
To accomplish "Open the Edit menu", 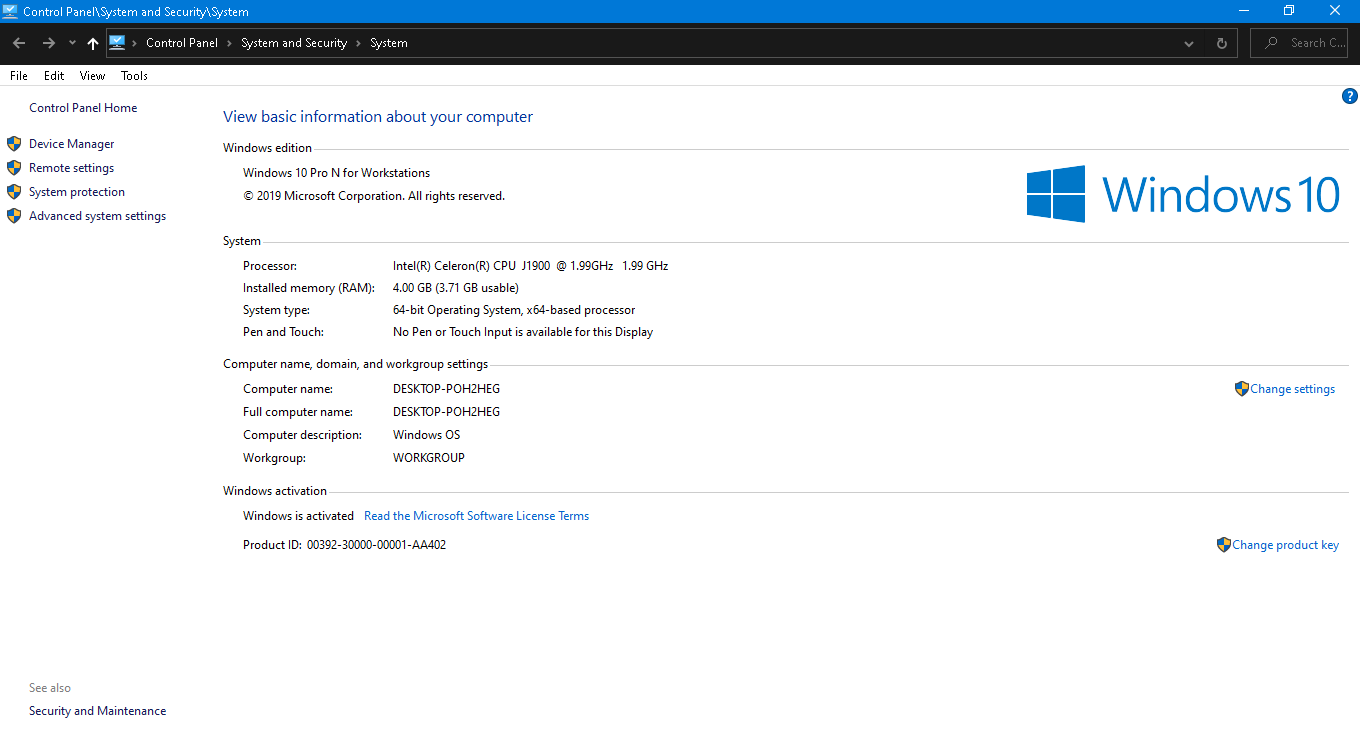I will pyautogui.click(x=54, y=76).
